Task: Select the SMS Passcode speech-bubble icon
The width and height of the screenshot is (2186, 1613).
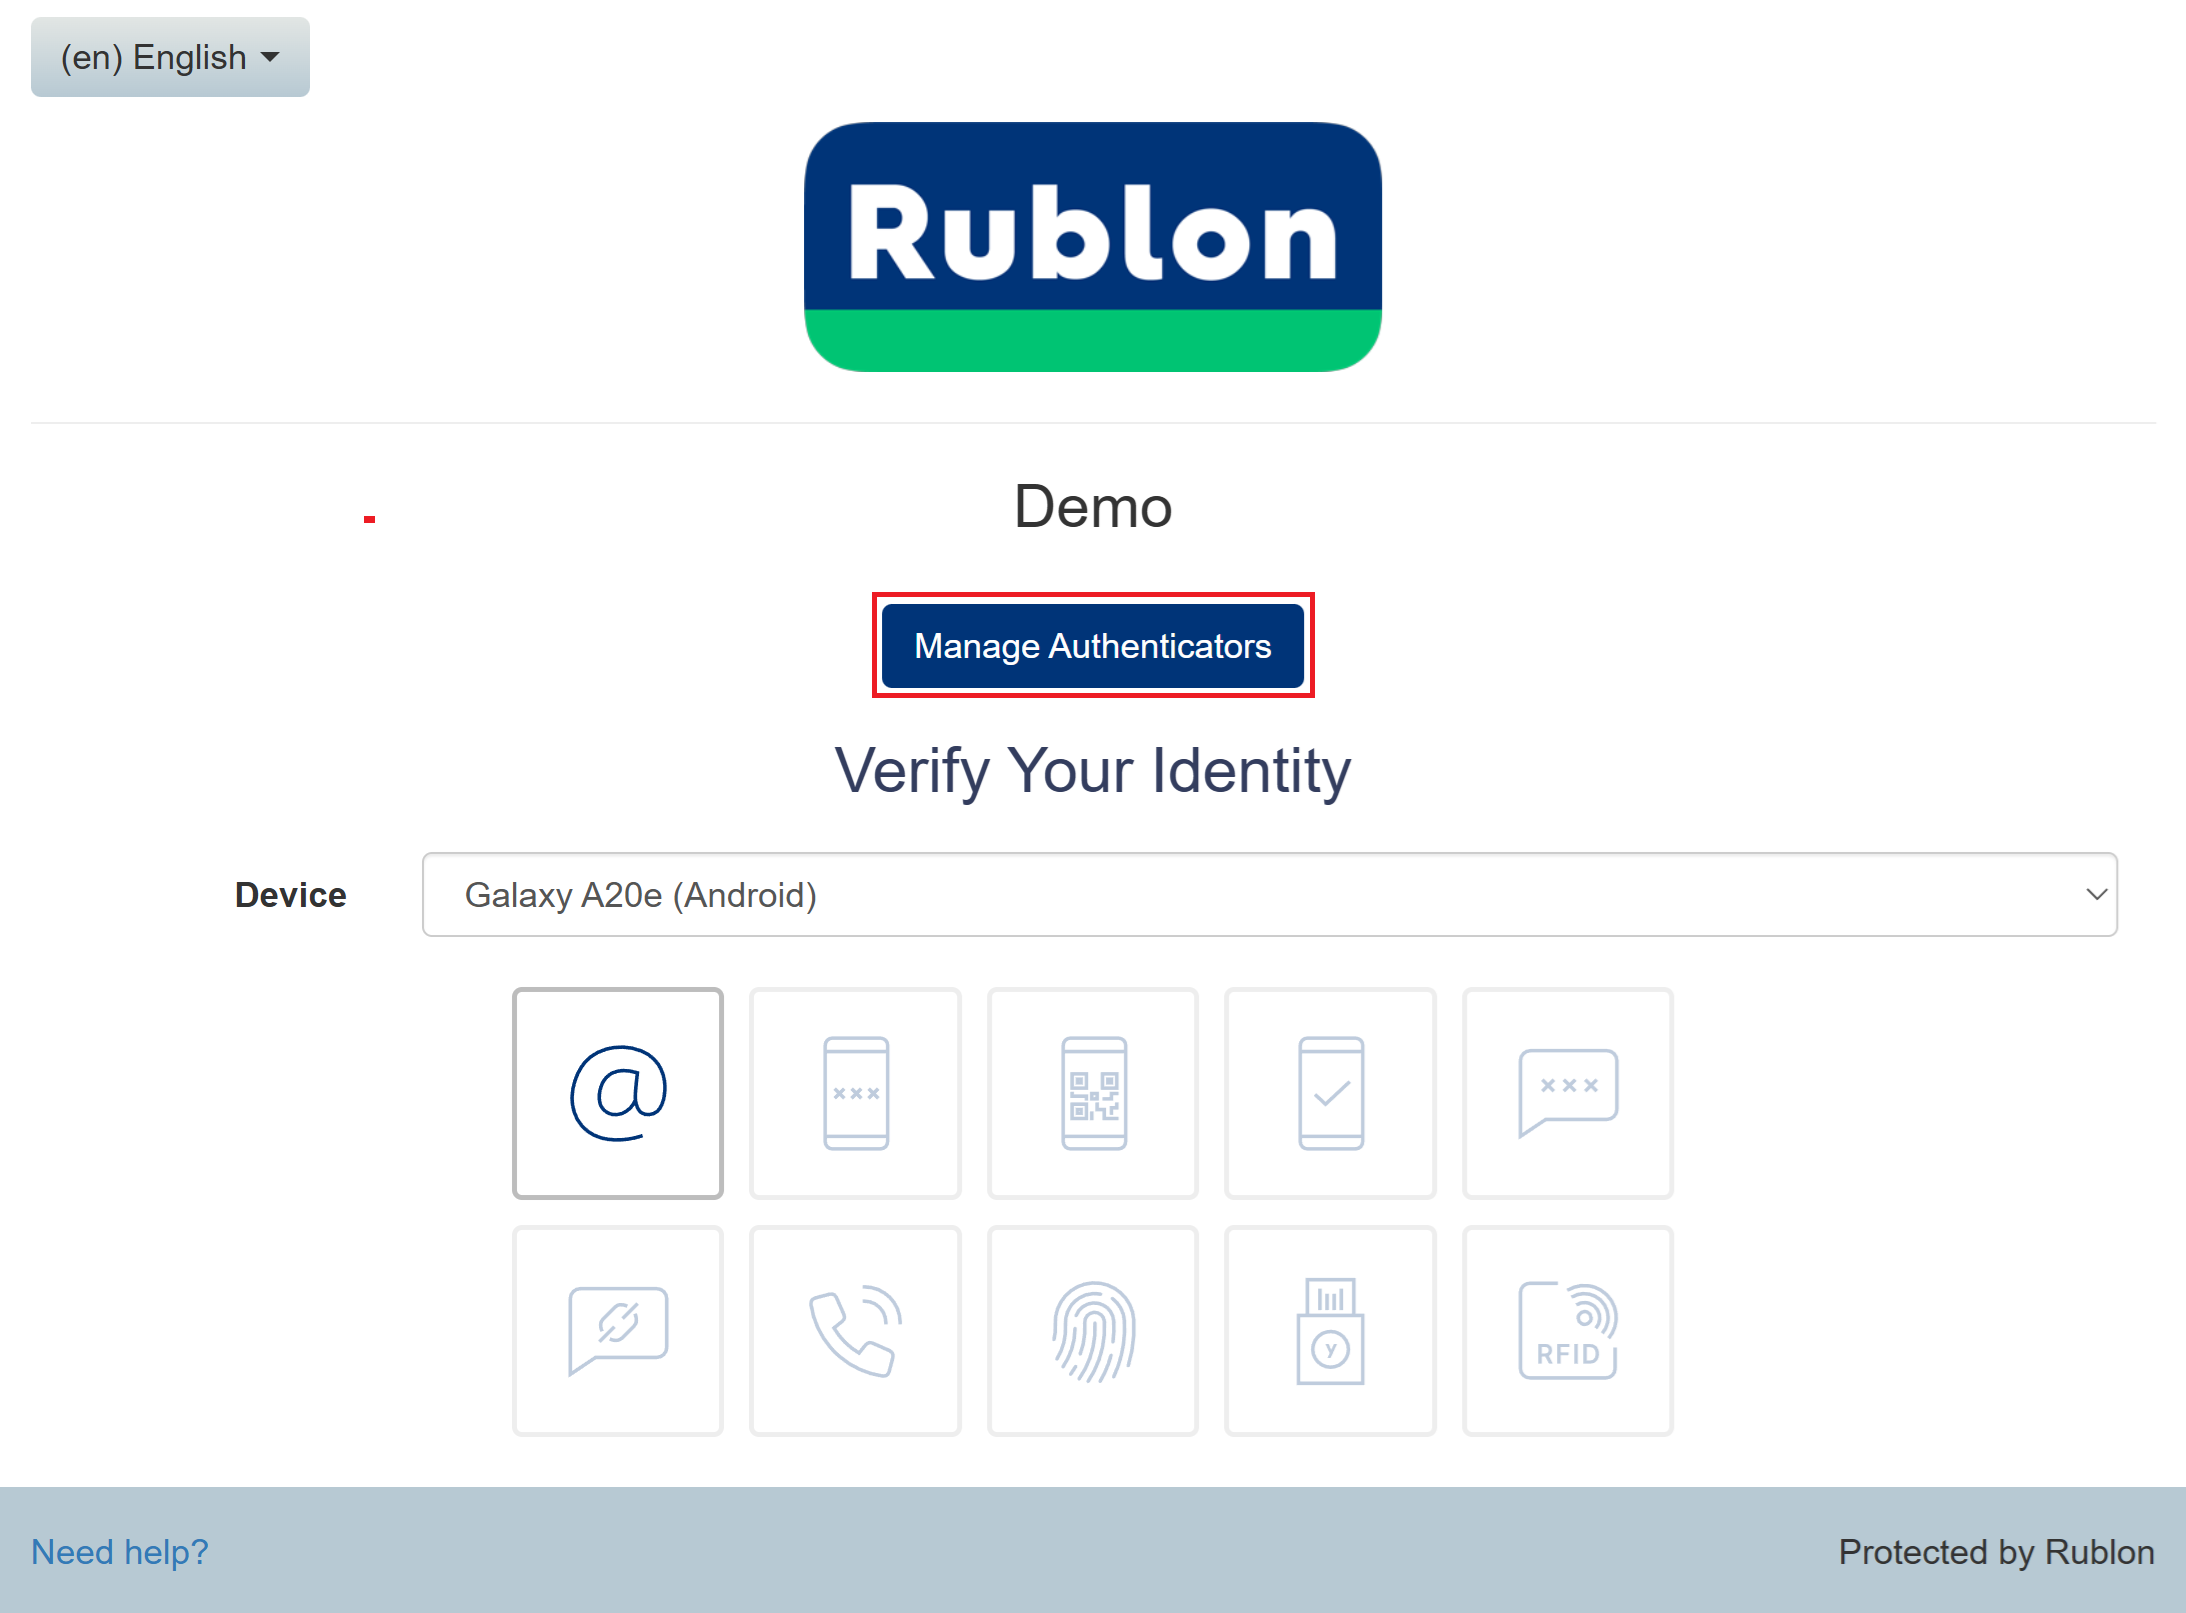Action: pos(1567,1093)
